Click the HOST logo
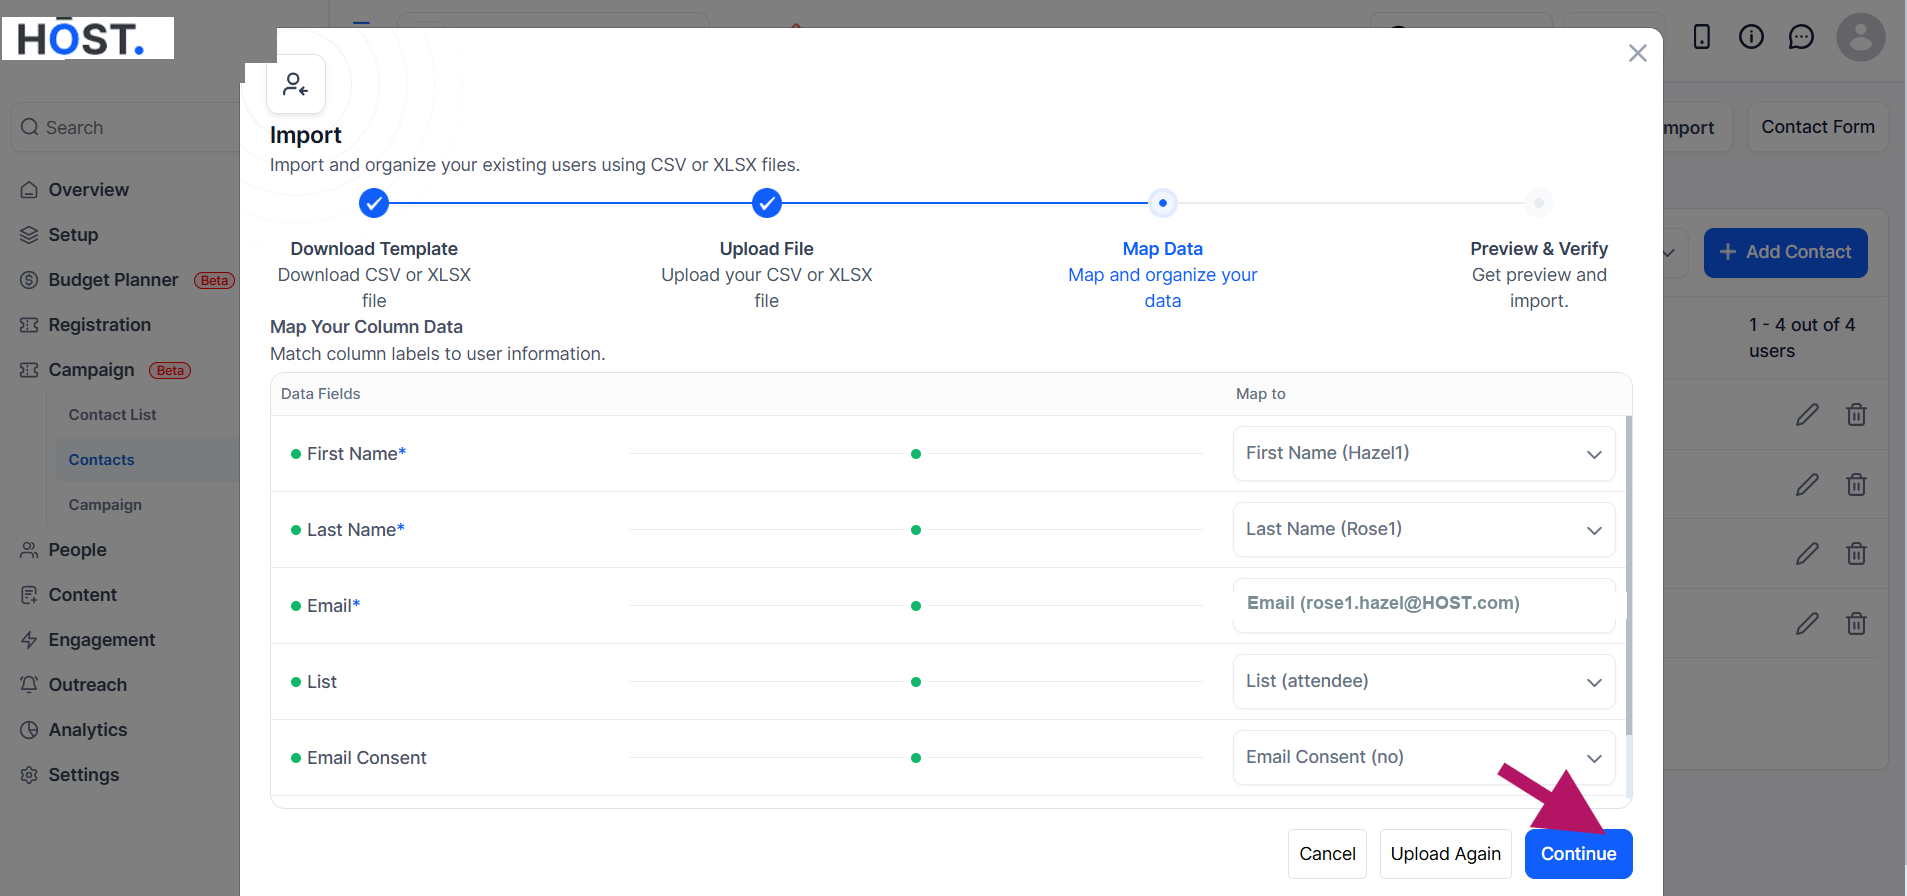The image size is (1907, 896). click(x=88, y=38)
